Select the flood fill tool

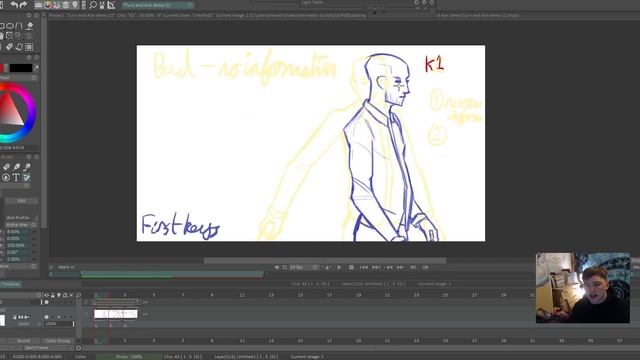click(x=29, y=26)
